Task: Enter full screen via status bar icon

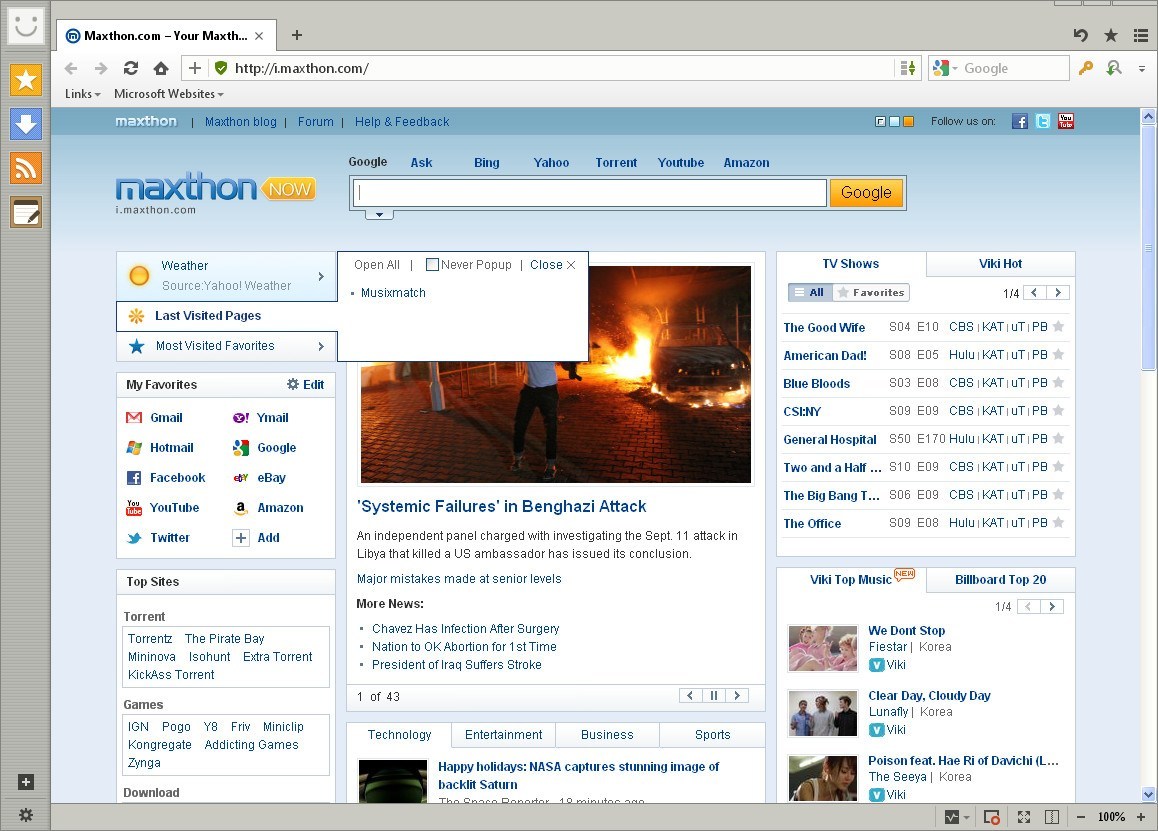Action: point(1022,817)
